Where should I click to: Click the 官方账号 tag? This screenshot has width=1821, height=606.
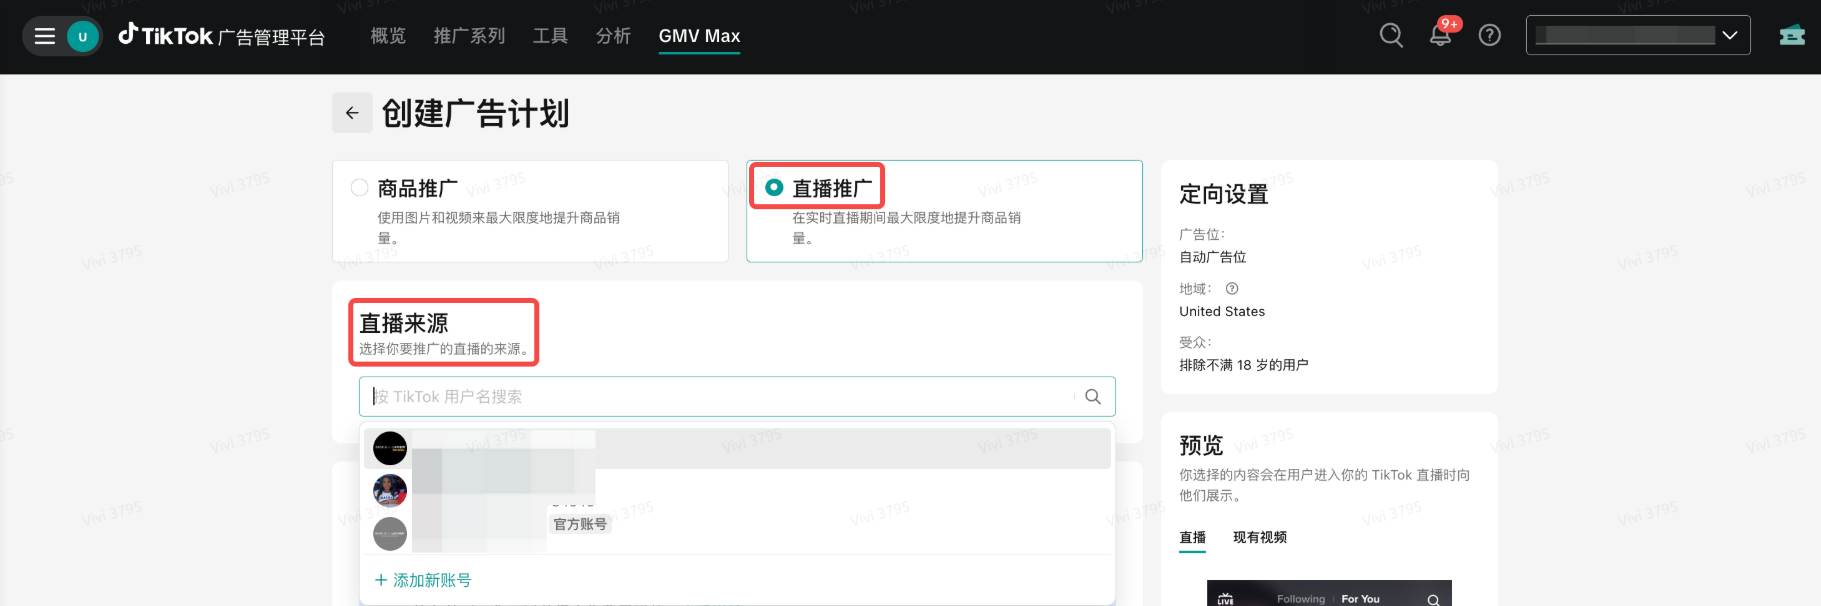[x=580, y=524]
